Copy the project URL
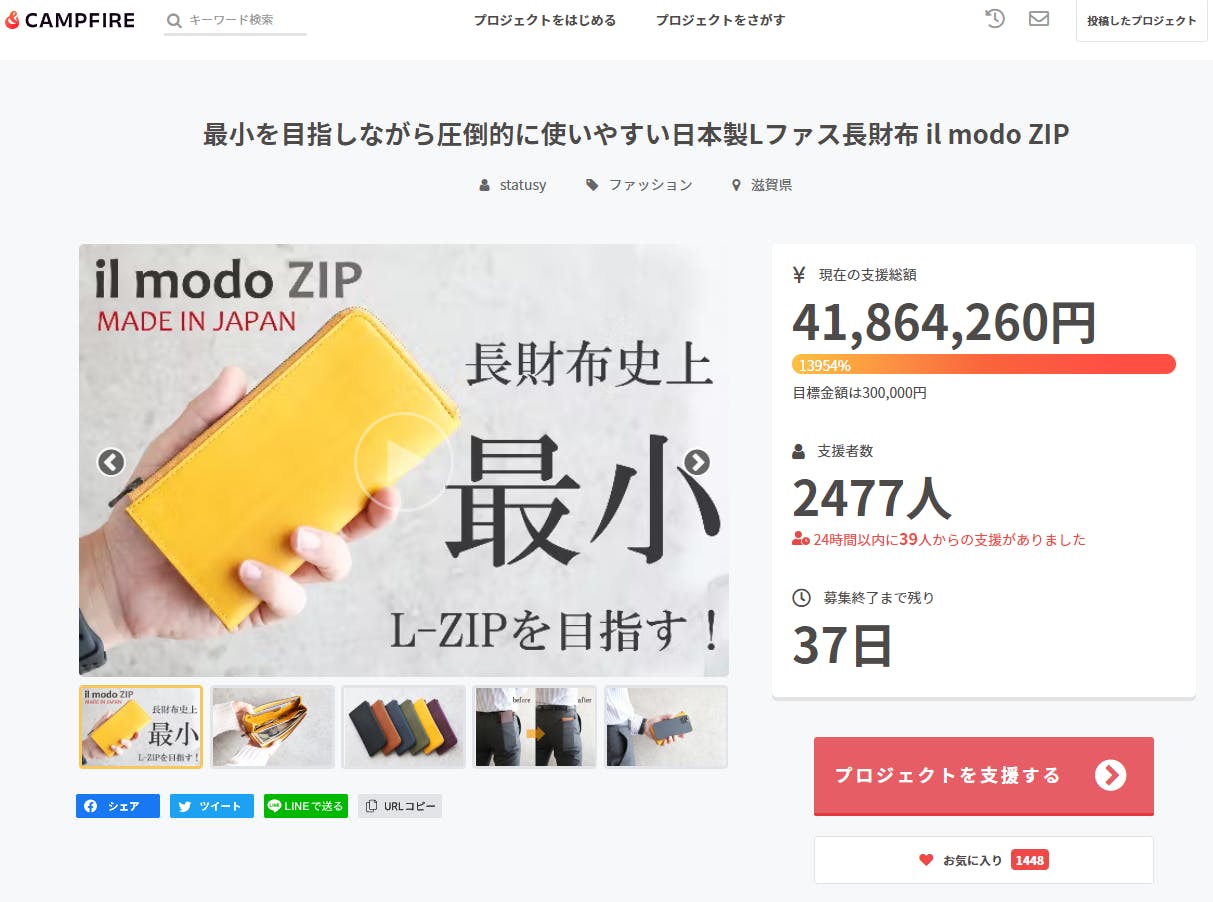The image size is (1213, 902). (x=400, y=806)
